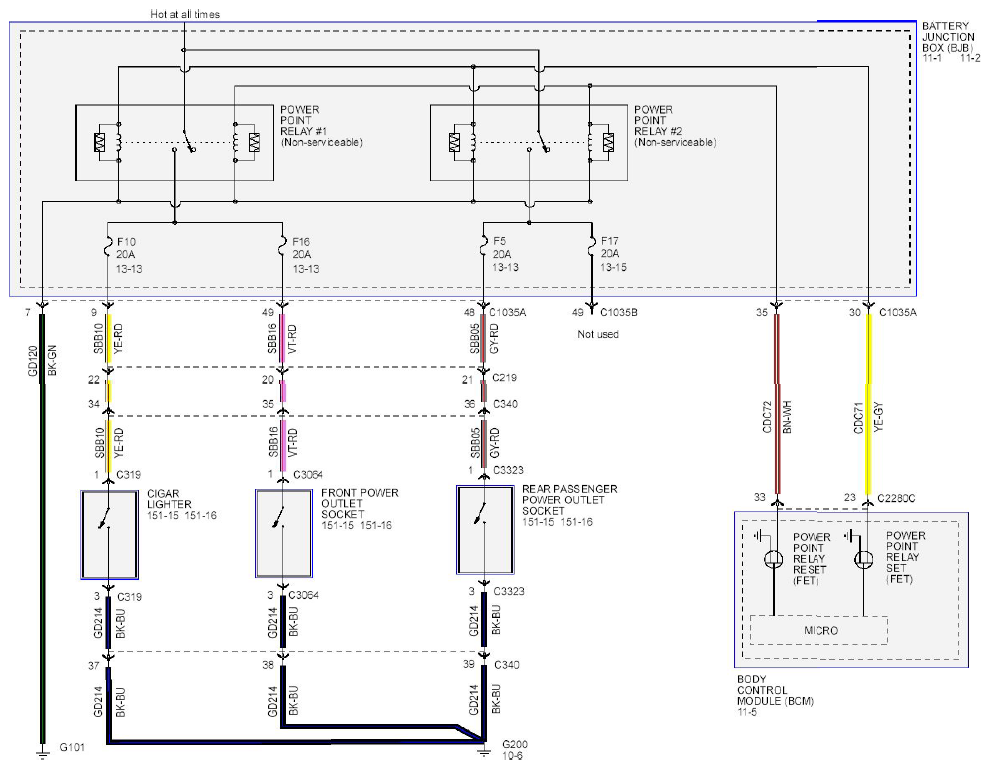This screenshot has height=769, width=990.
Task: Click the G101 ground label
Action: [72, 747]
